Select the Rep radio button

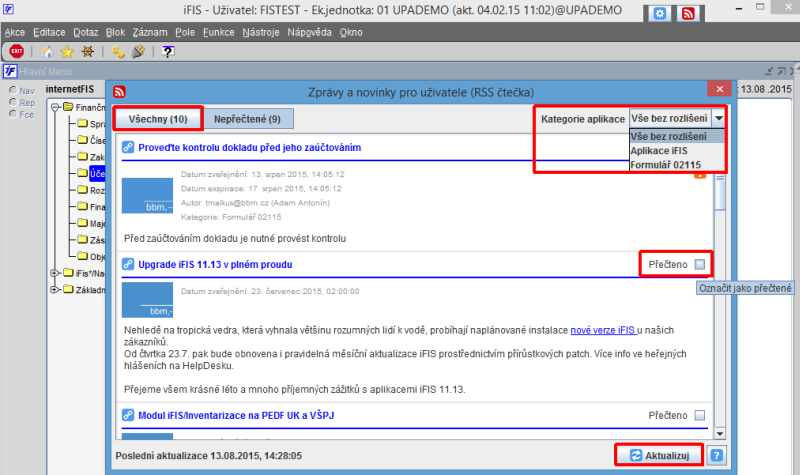(13, 103)
